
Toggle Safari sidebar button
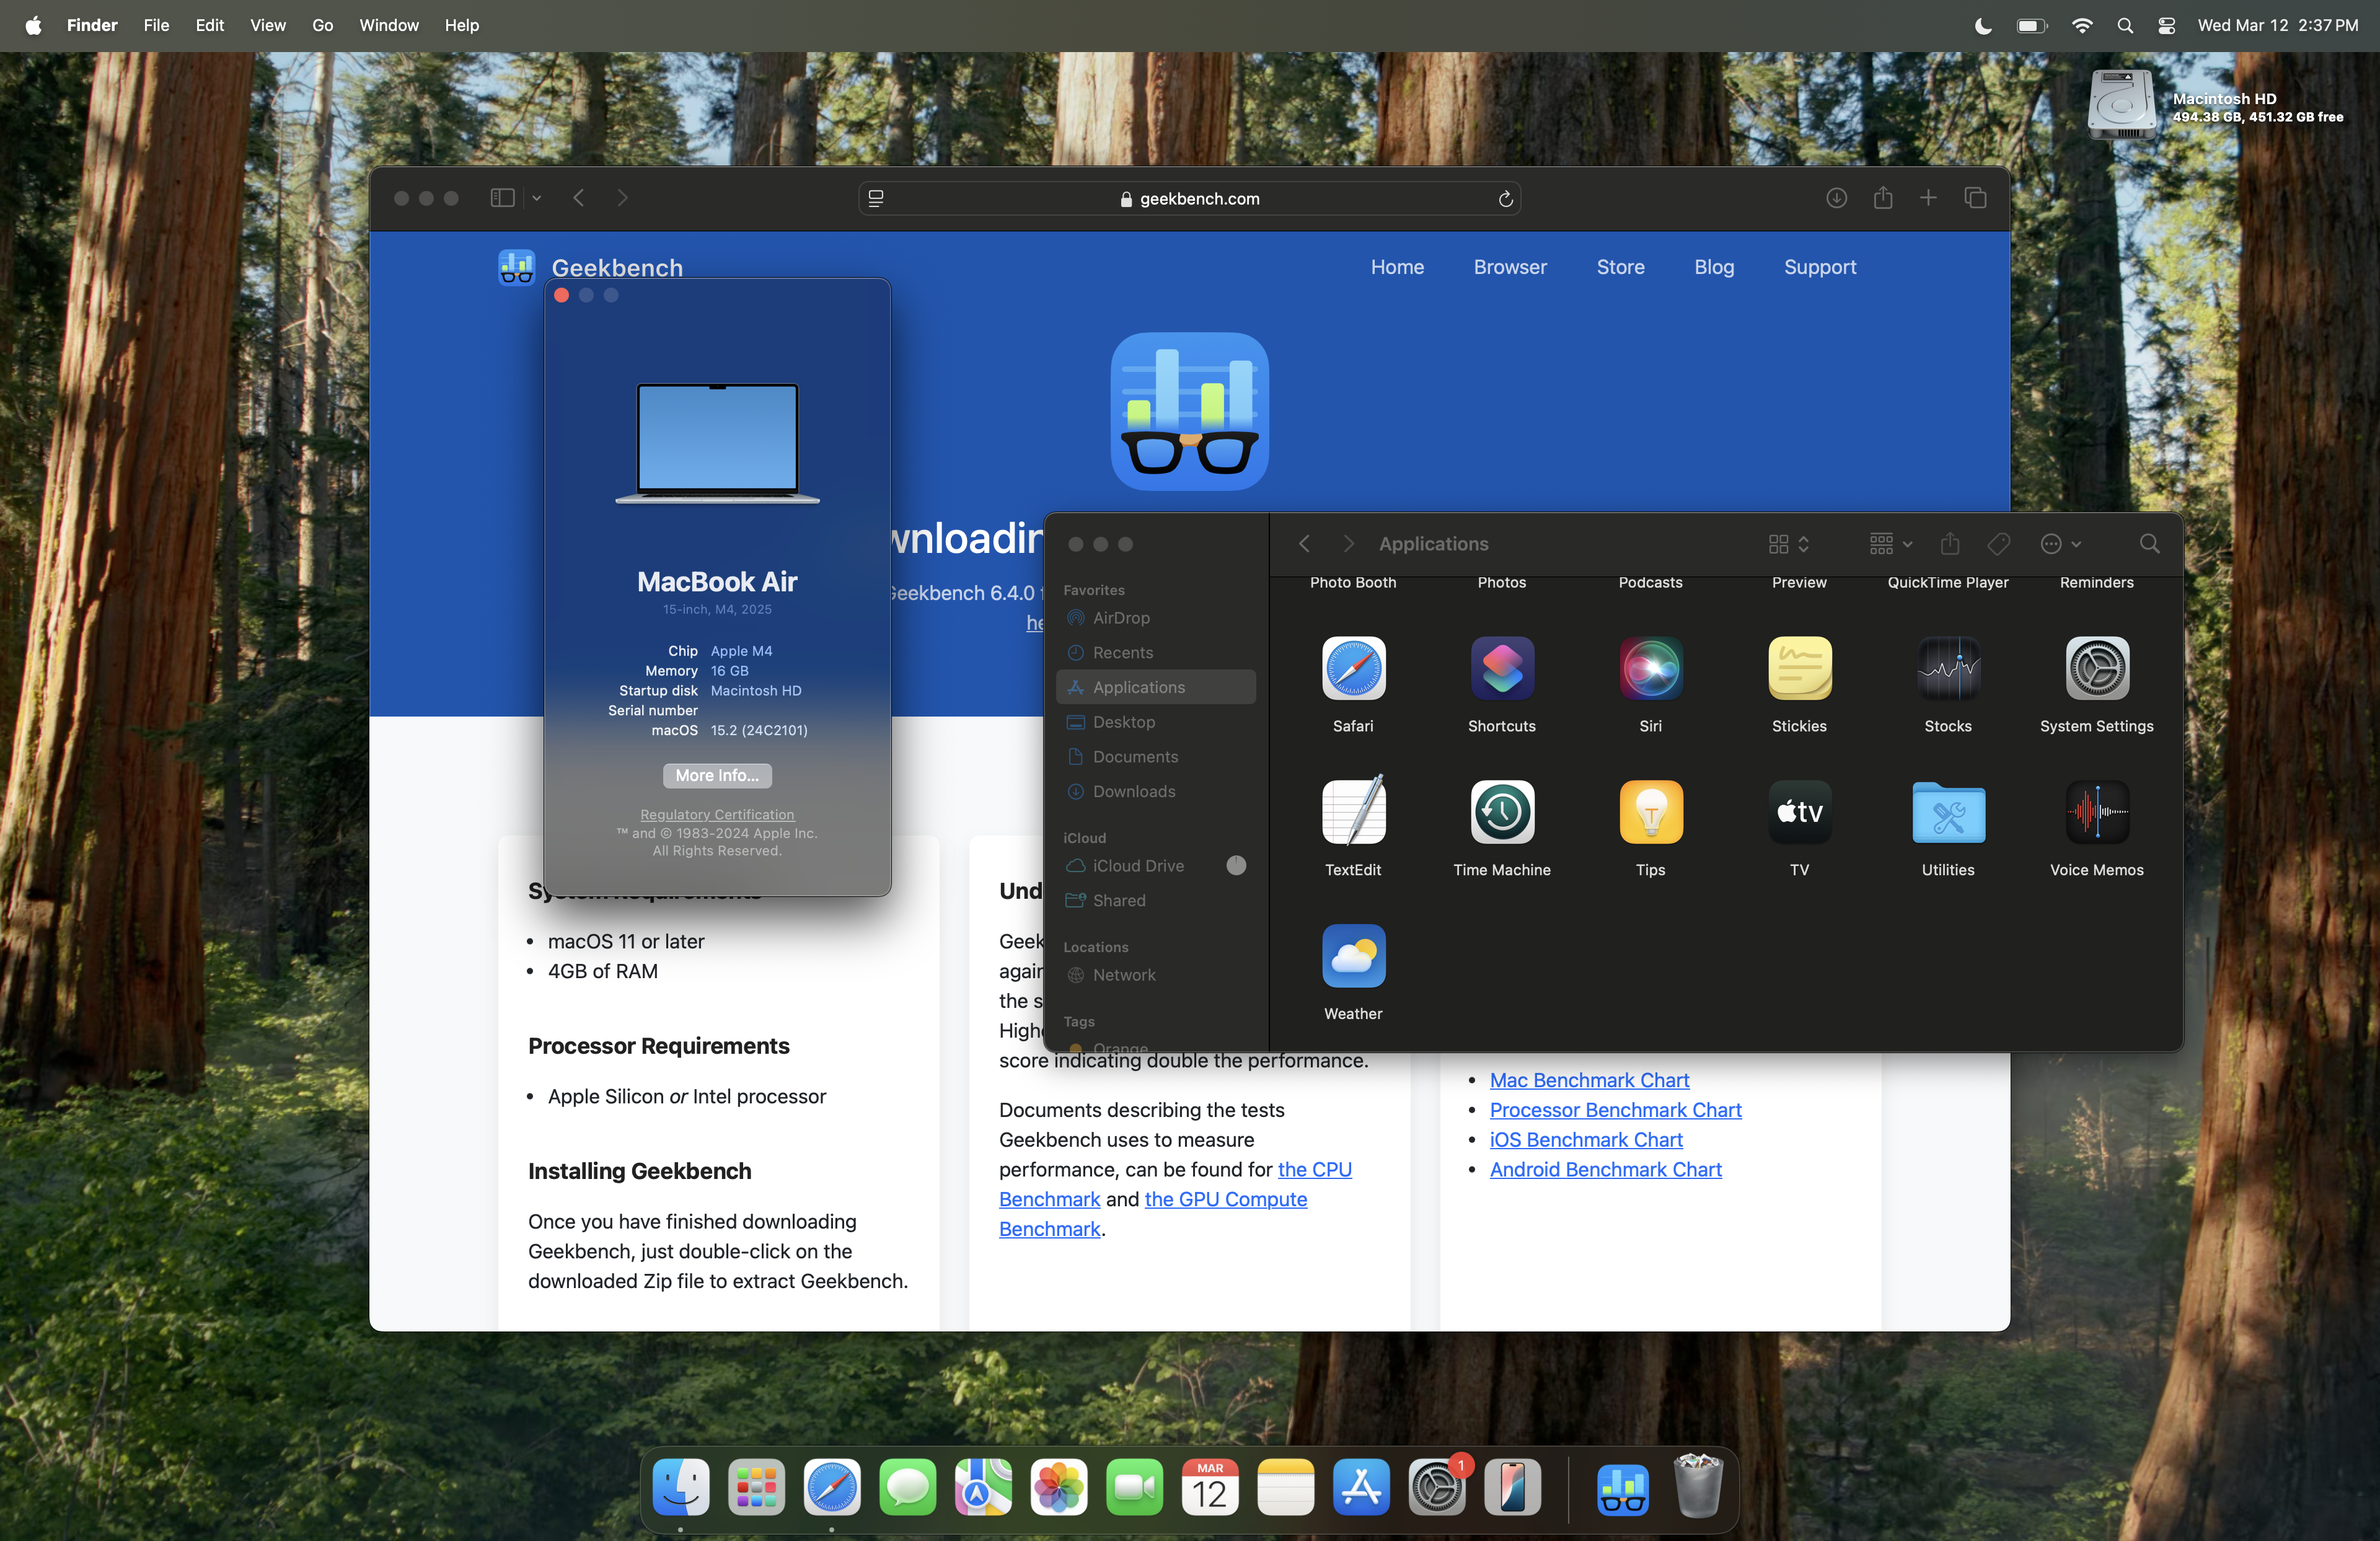point(502,198)
